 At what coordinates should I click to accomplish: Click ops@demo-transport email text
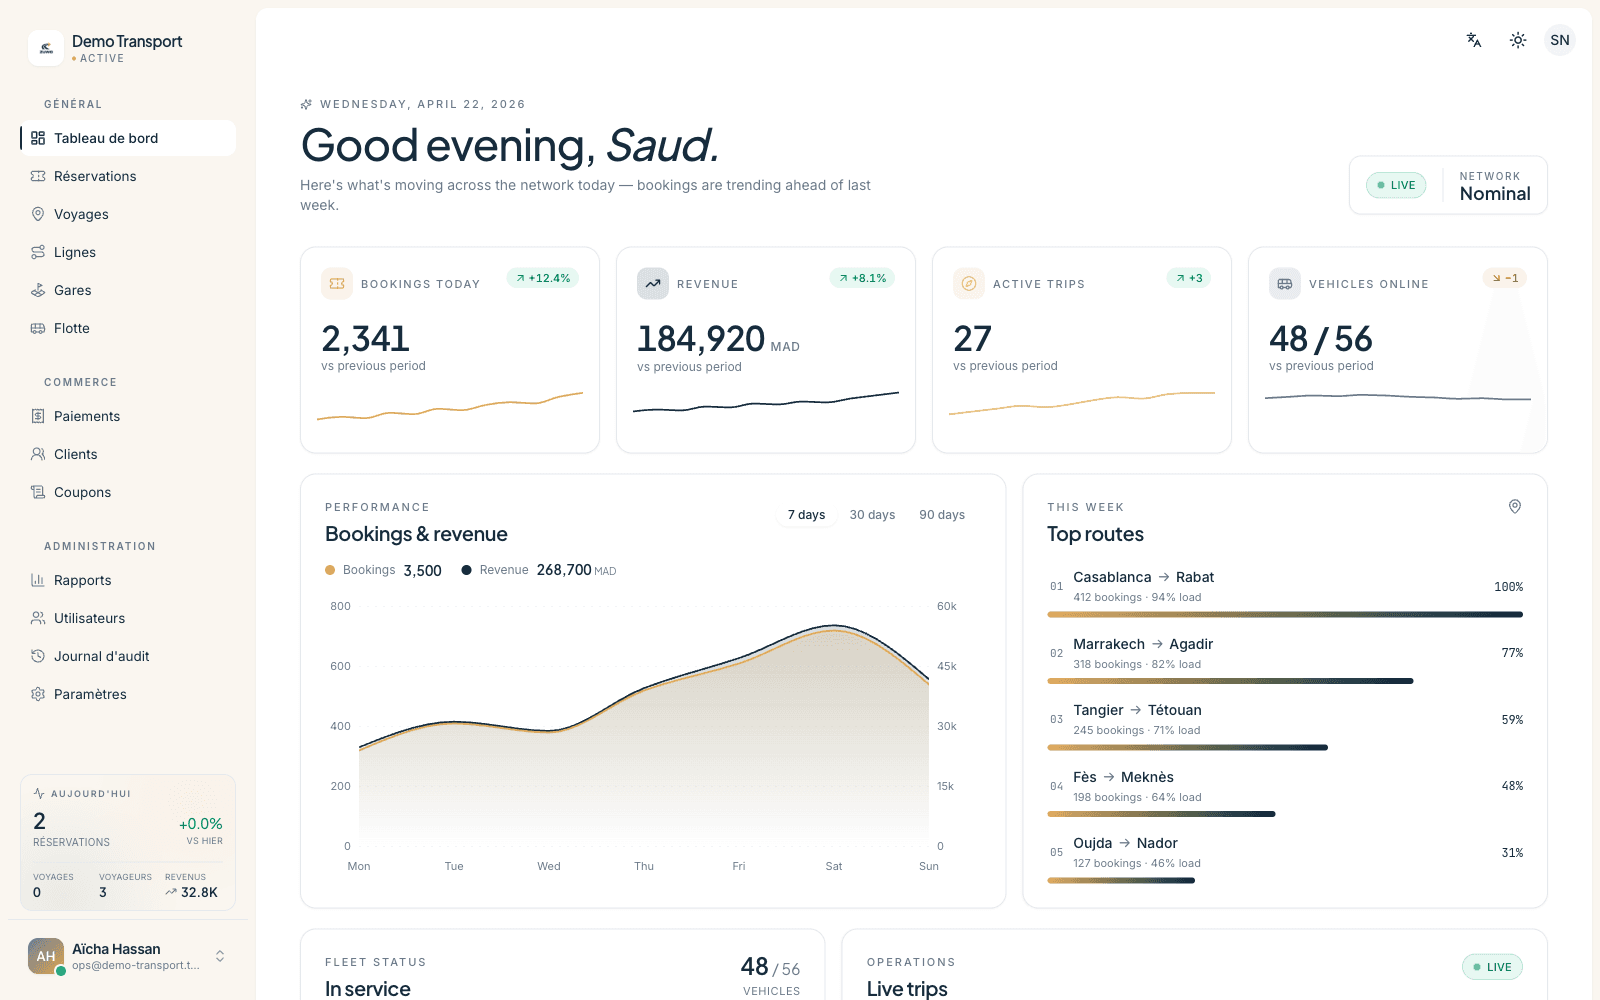tap(136, 965)
